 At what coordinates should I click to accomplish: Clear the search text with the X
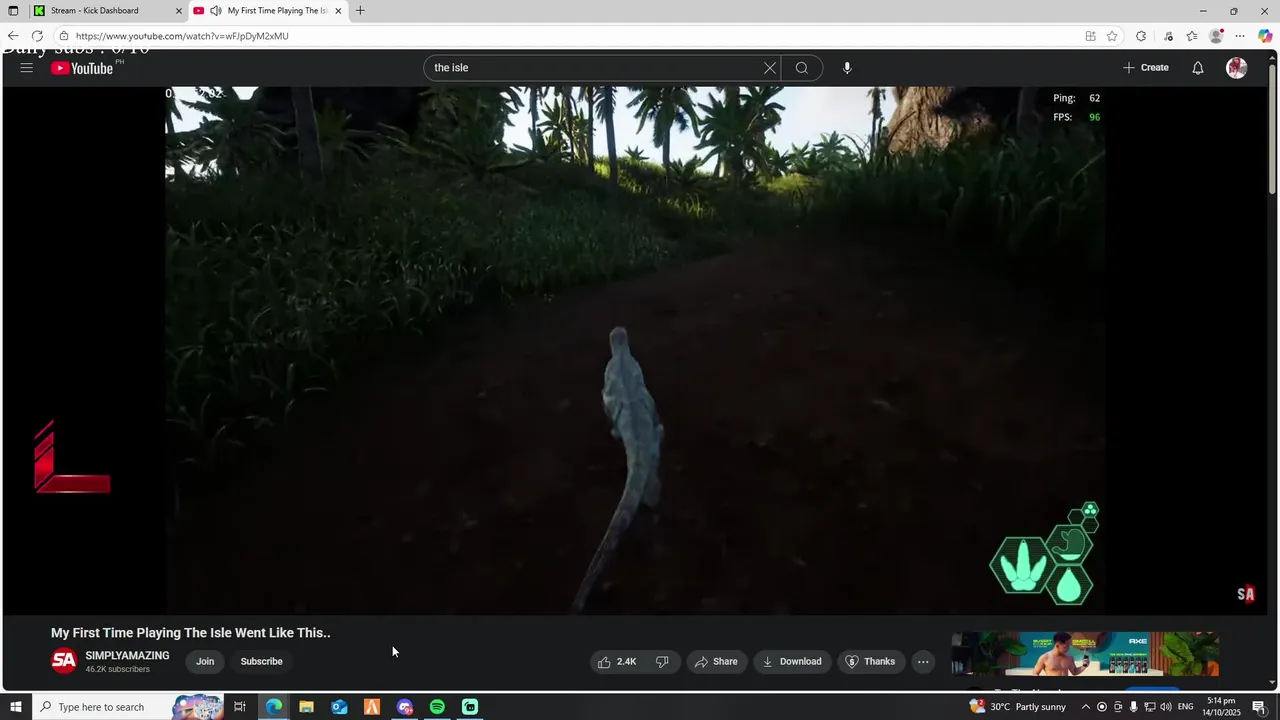[x=770, y=68]
